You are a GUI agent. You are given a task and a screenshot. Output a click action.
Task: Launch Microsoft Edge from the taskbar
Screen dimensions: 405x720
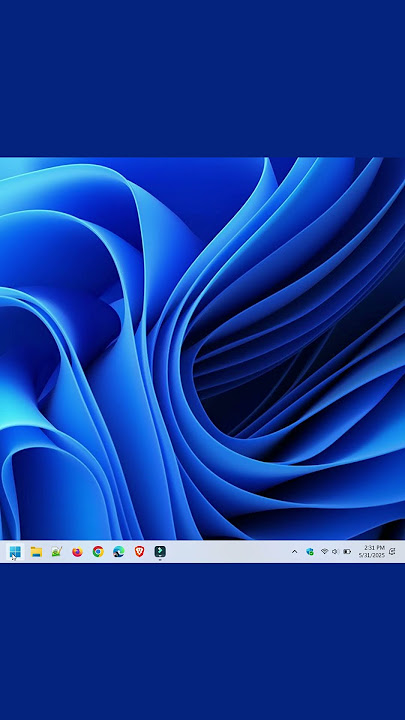coord(118,551)
